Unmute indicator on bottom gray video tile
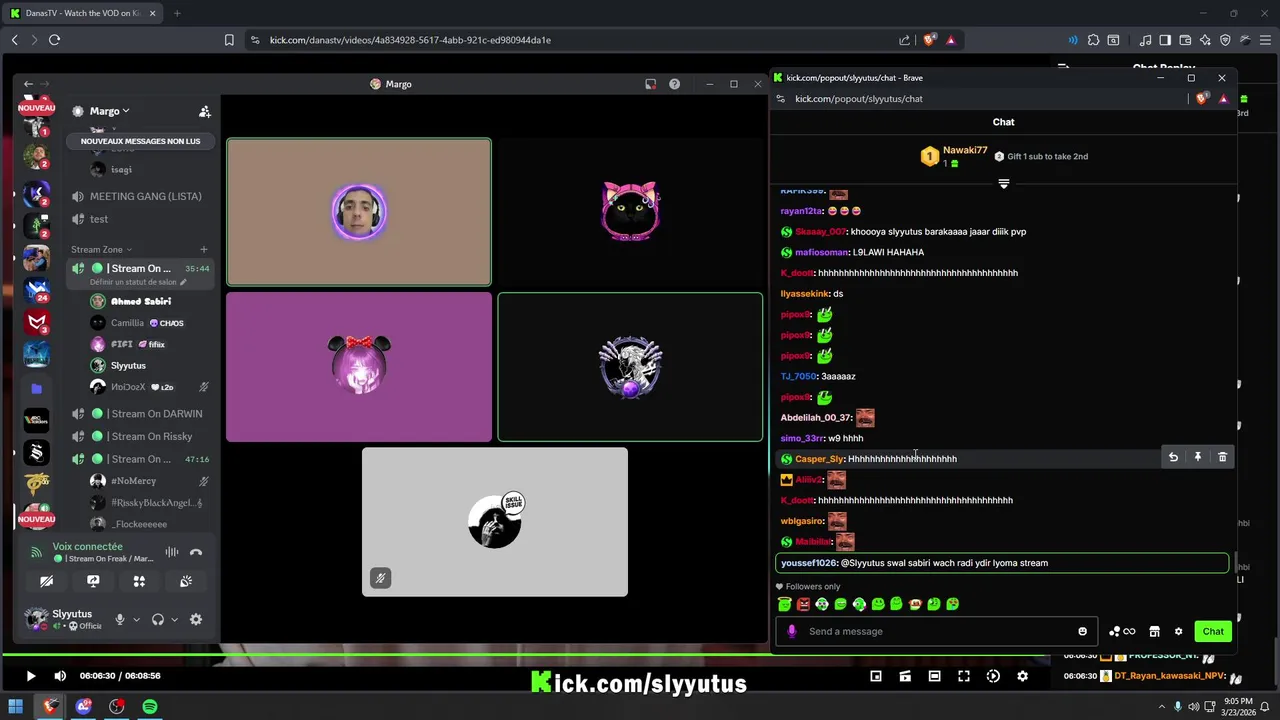1280x720 pixels. [x=380, y=578]
